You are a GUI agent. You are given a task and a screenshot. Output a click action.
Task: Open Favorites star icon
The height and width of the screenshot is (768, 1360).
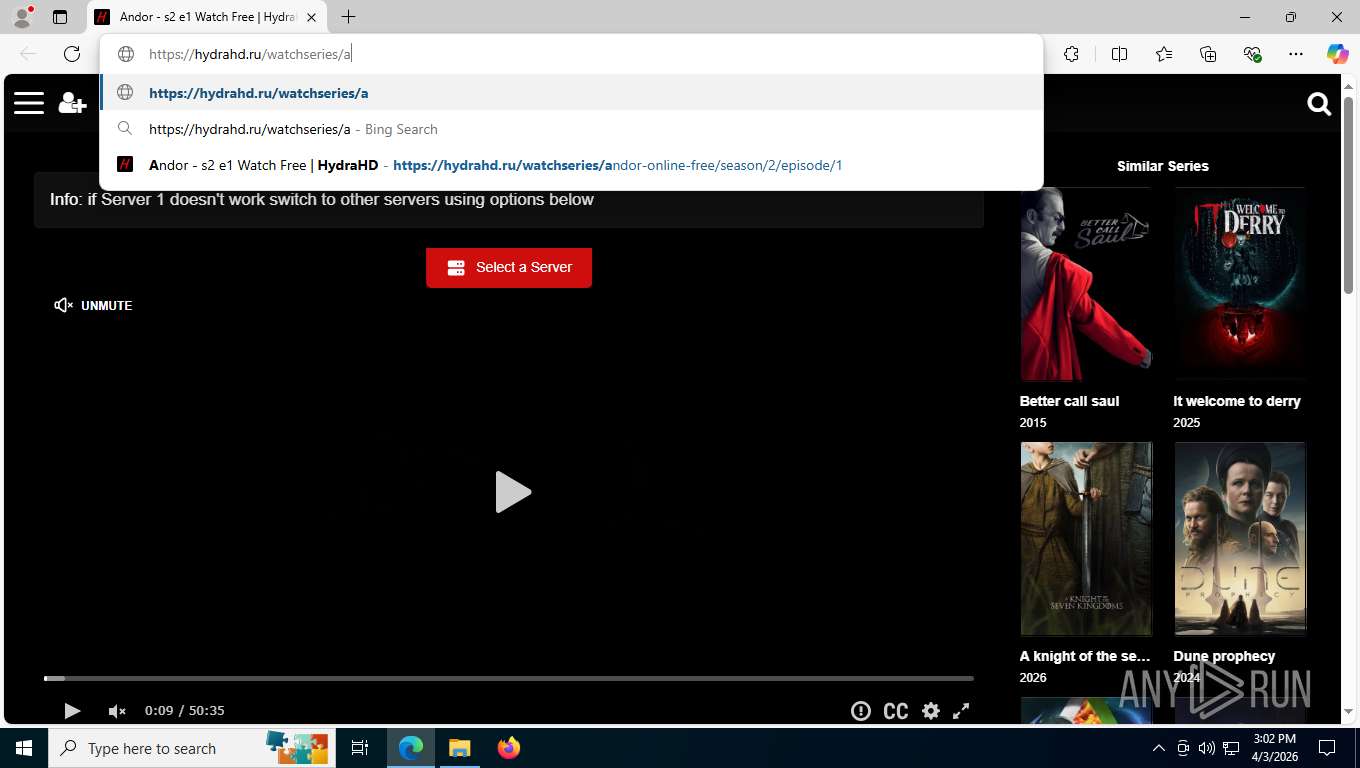click(x=1164, y=54)
